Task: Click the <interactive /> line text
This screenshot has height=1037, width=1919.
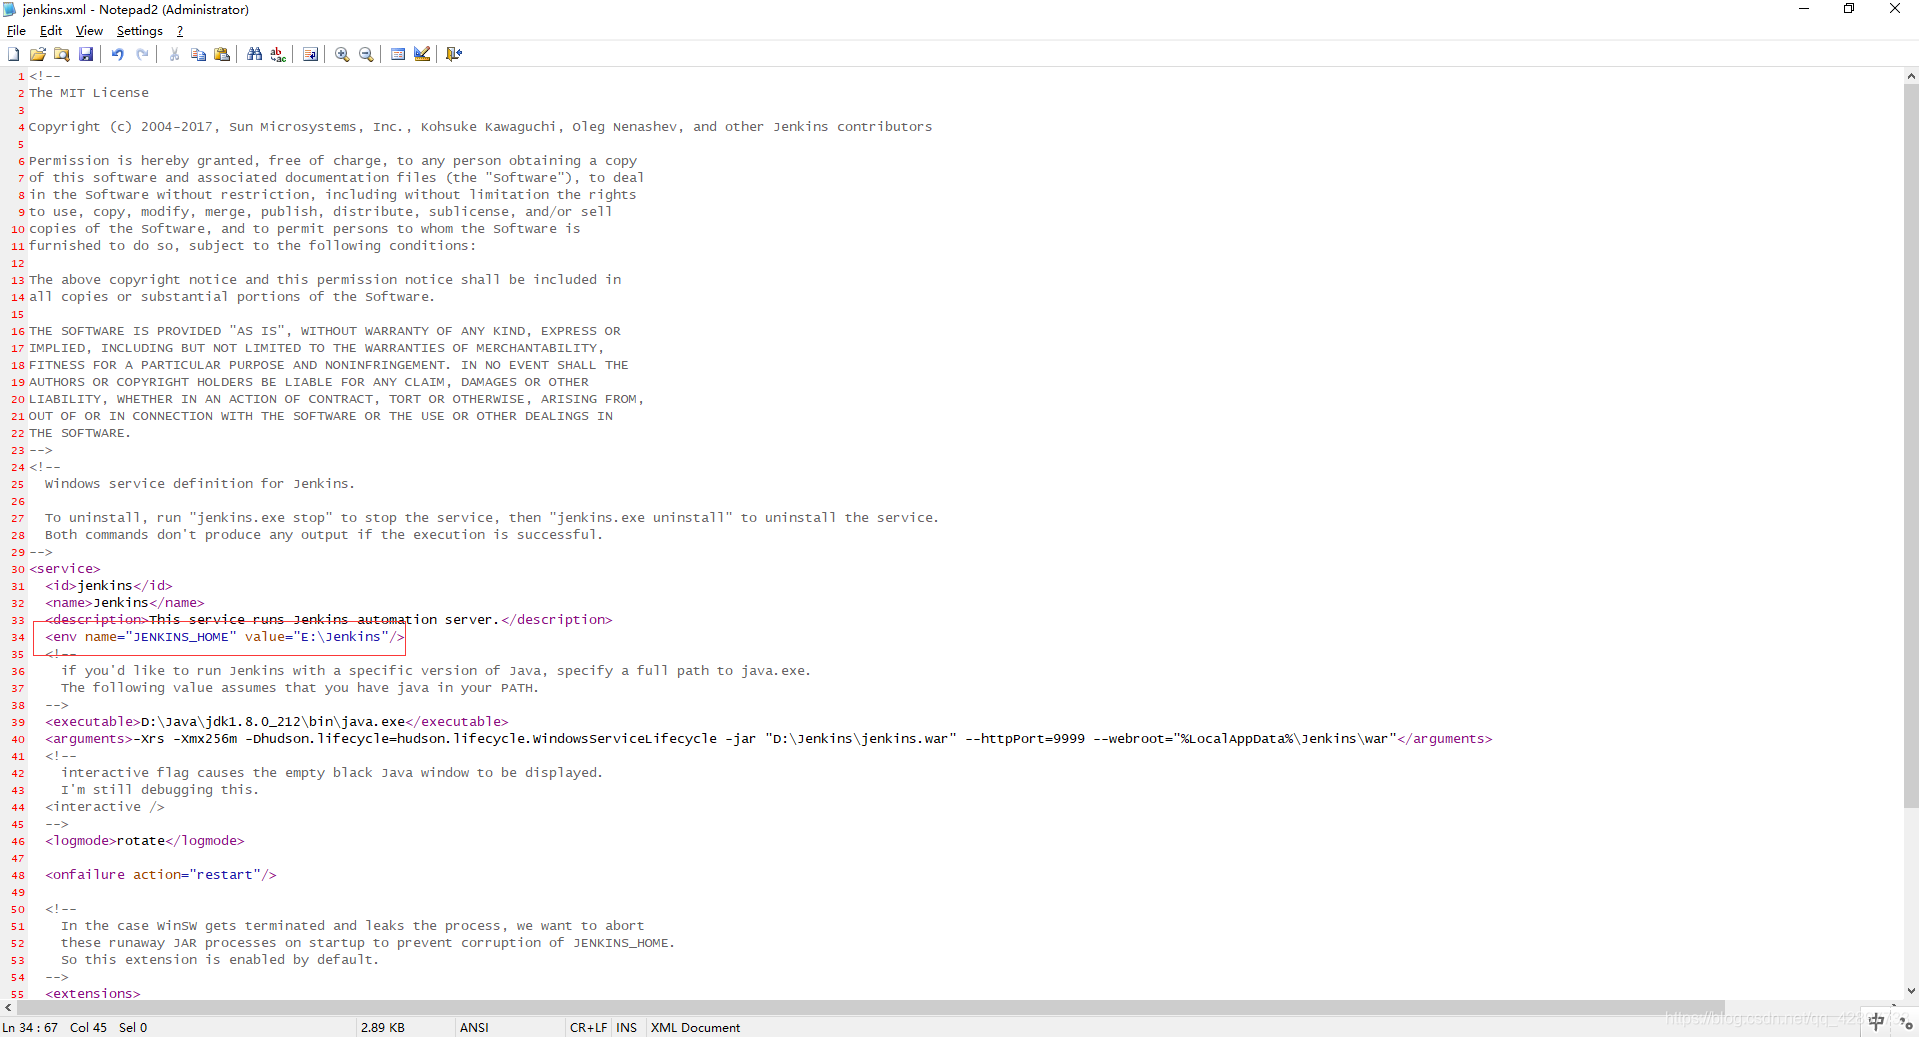Action: [105, 807]
